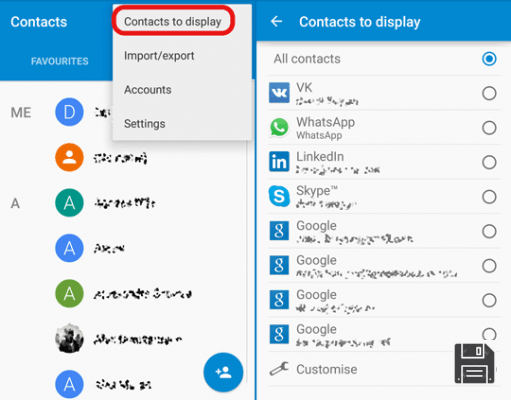The image size is (511, 400).
Task: Tap the LinkedIn logo icon
Action: (279, 162)
